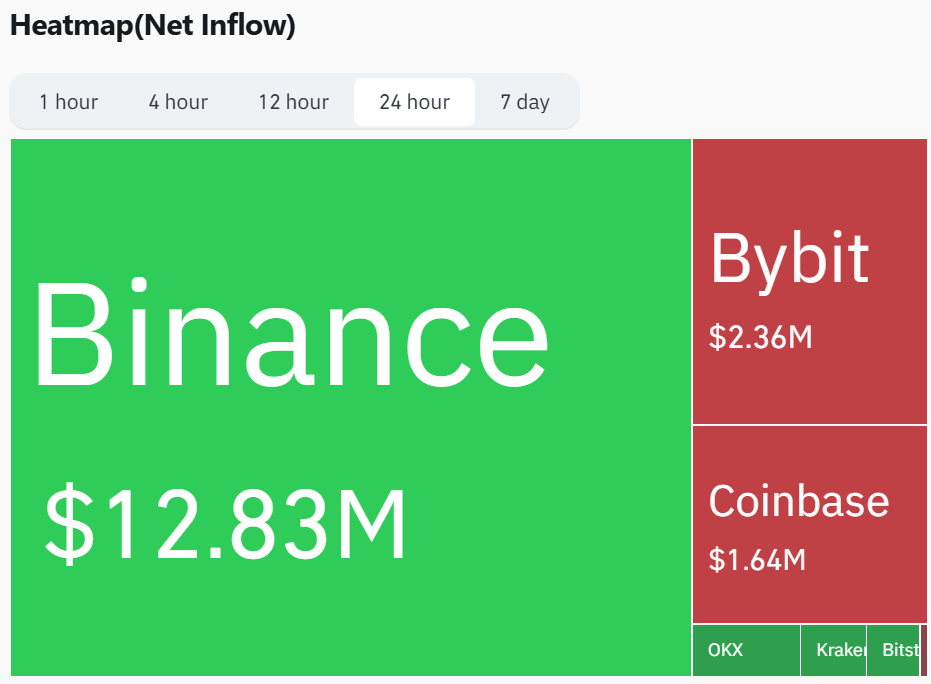Open the Binance heatmap tile
Screen dimensions: 931x684
tap(351, 407)
